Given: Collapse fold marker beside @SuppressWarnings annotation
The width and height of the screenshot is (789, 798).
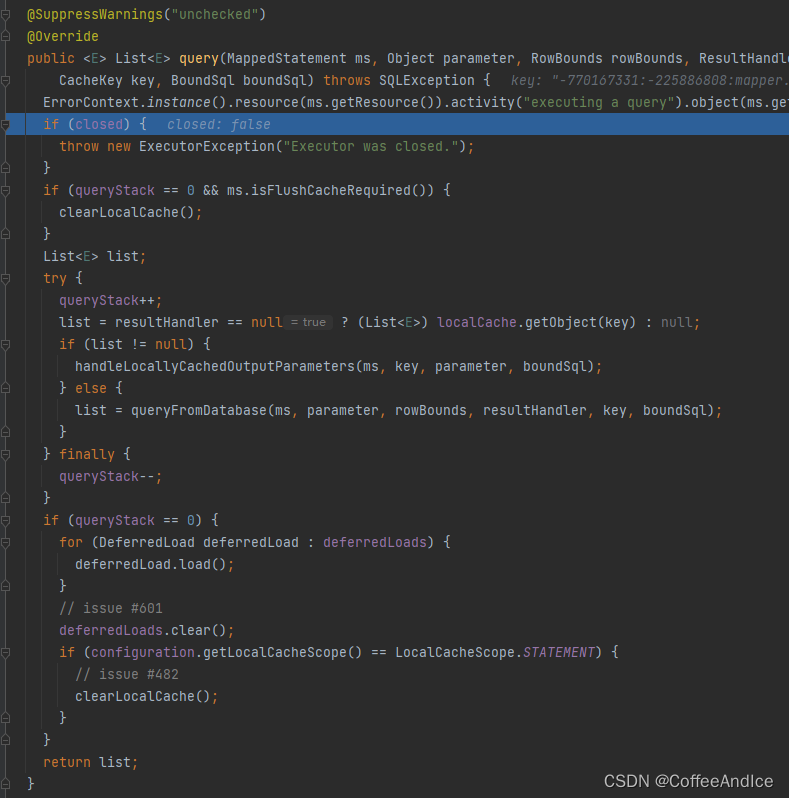Looking at the screenshot, I should pyautogui.click(x=6, y=15).
